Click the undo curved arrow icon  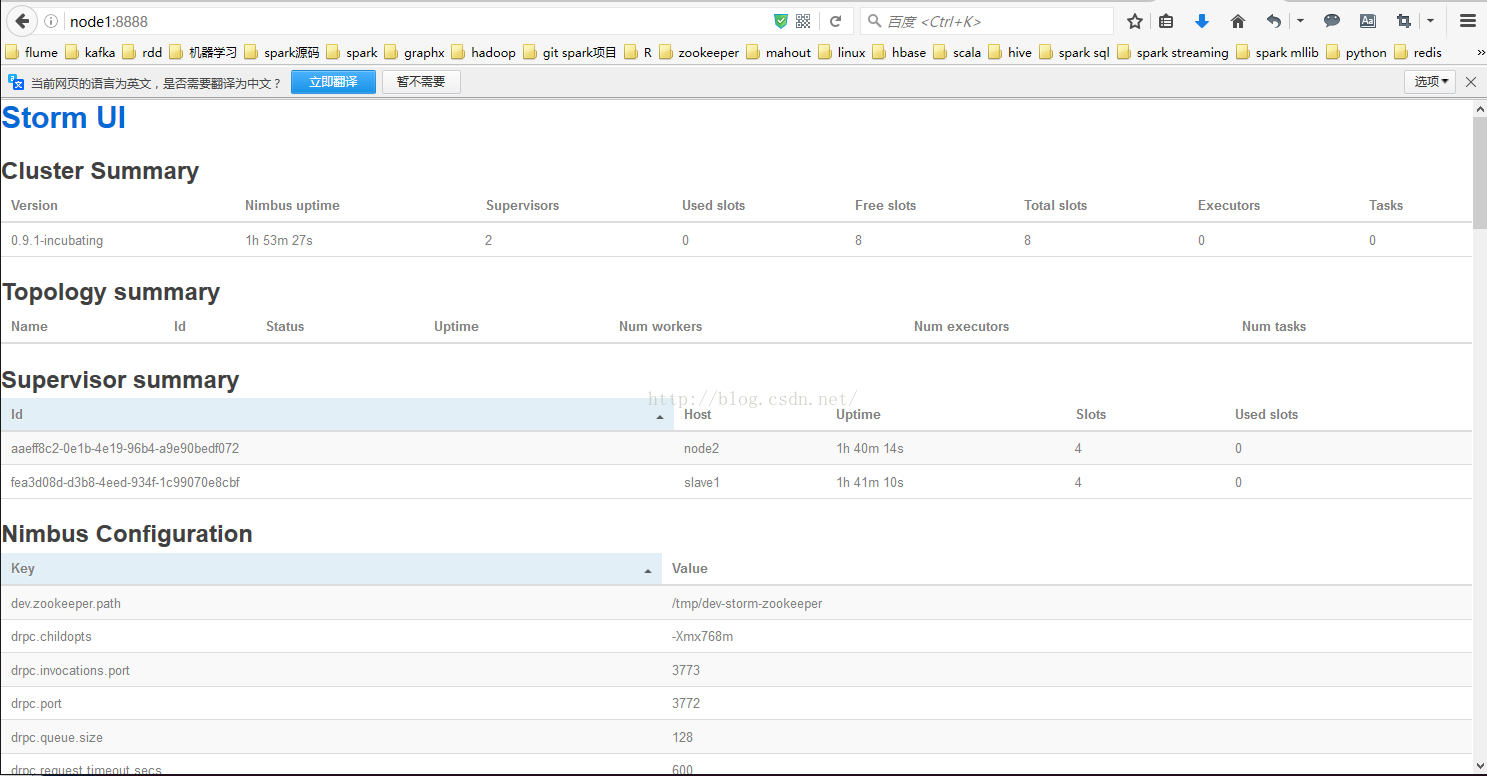(x=1274, y=21)
